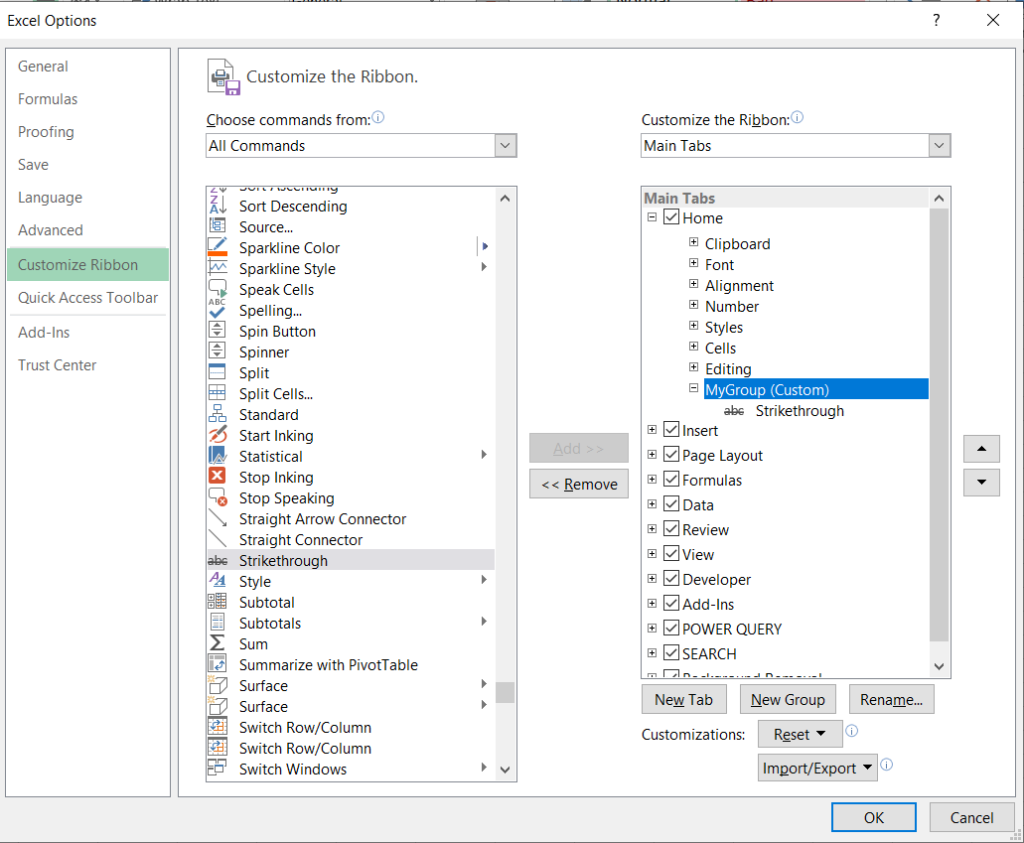1024x843 pixels.
Task: Expand the Clipboard group in tree
Action: (694, 243)
